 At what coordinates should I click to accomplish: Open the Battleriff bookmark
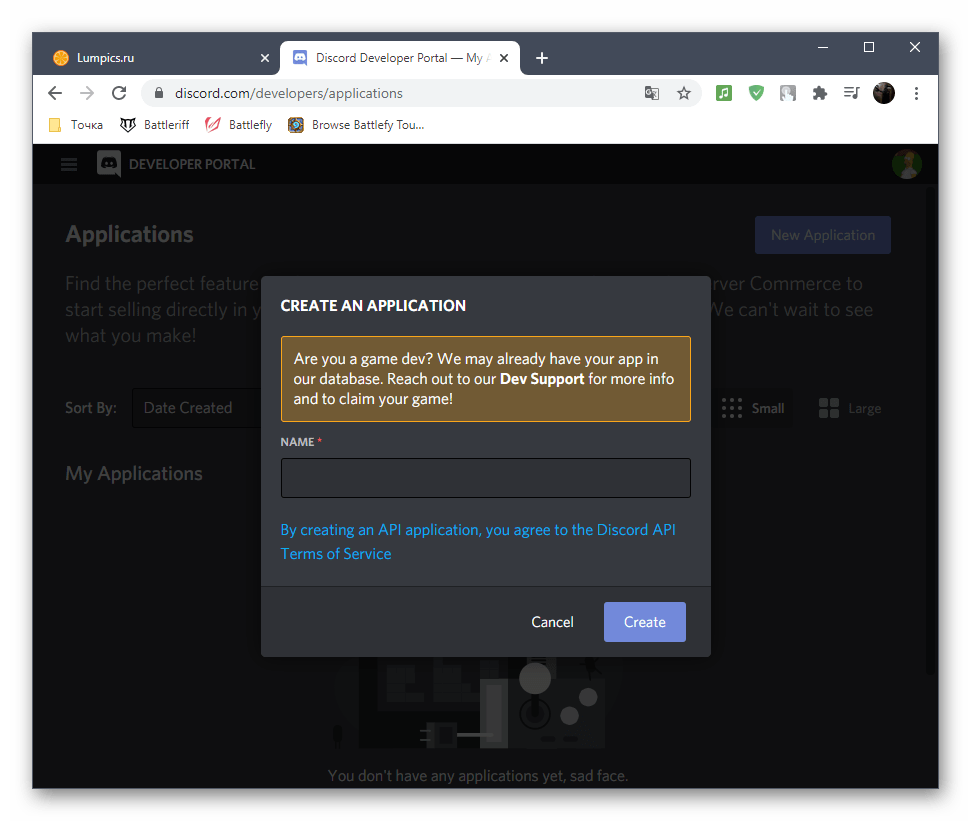(x=154, y=125)
